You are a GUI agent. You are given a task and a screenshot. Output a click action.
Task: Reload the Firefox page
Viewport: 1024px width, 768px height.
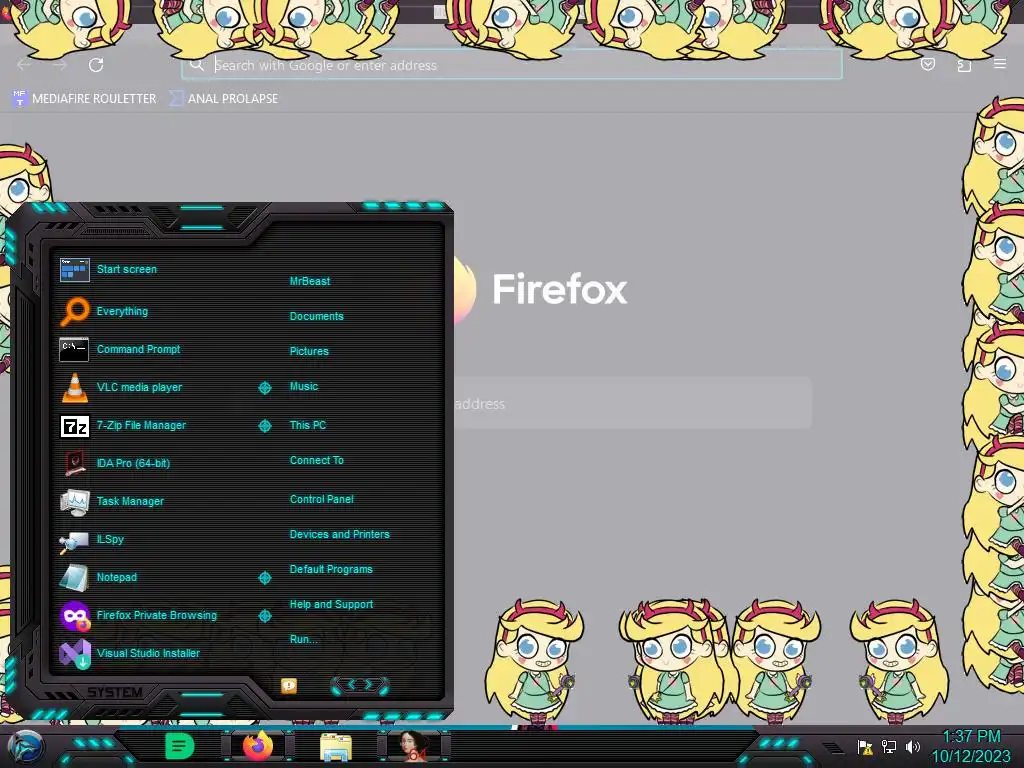coord(96,65)
